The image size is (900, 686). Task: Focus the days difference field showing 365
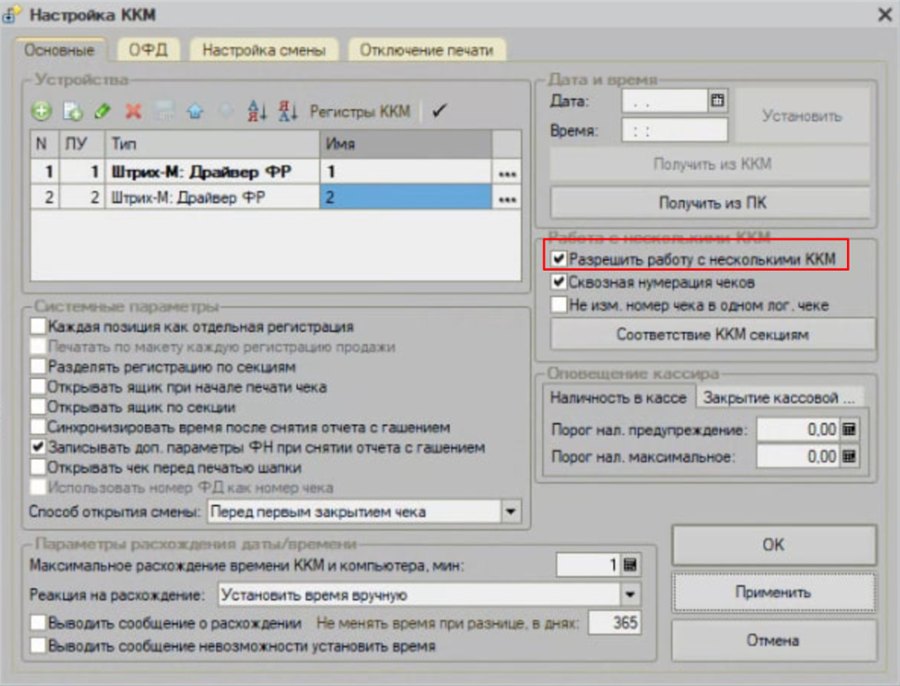(x=615, y=622)
